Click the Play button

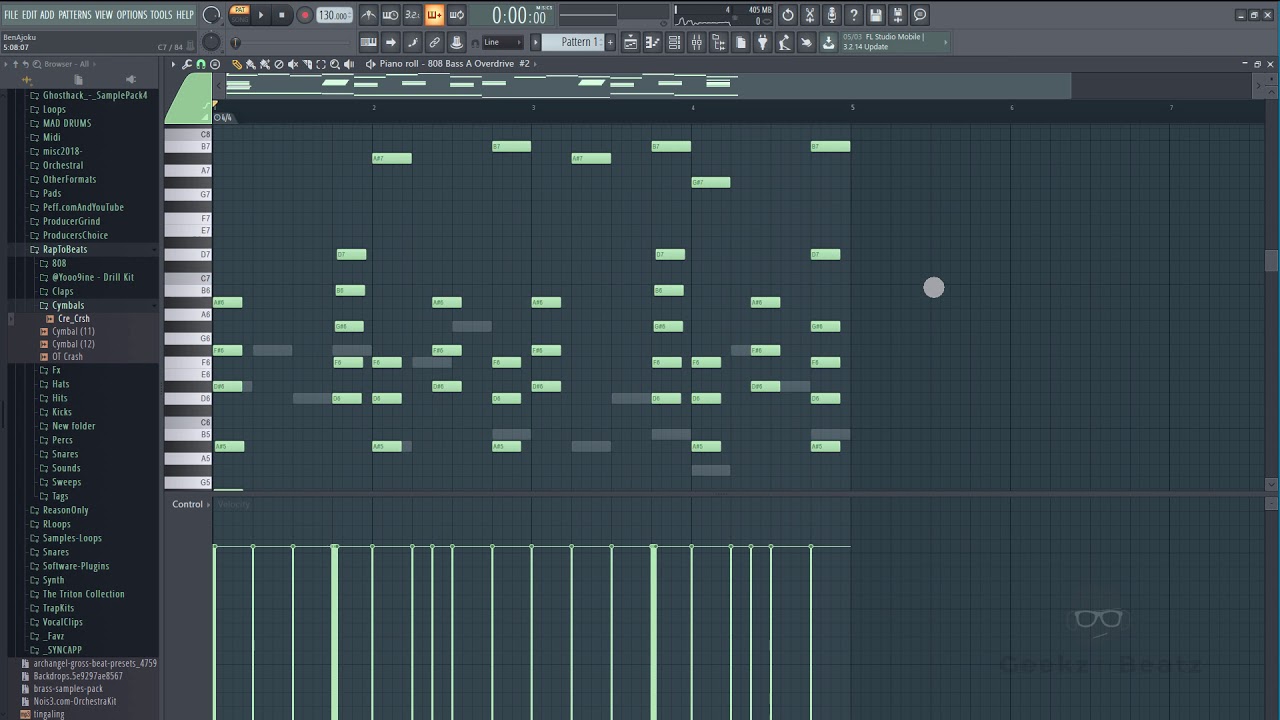[261, 15]
